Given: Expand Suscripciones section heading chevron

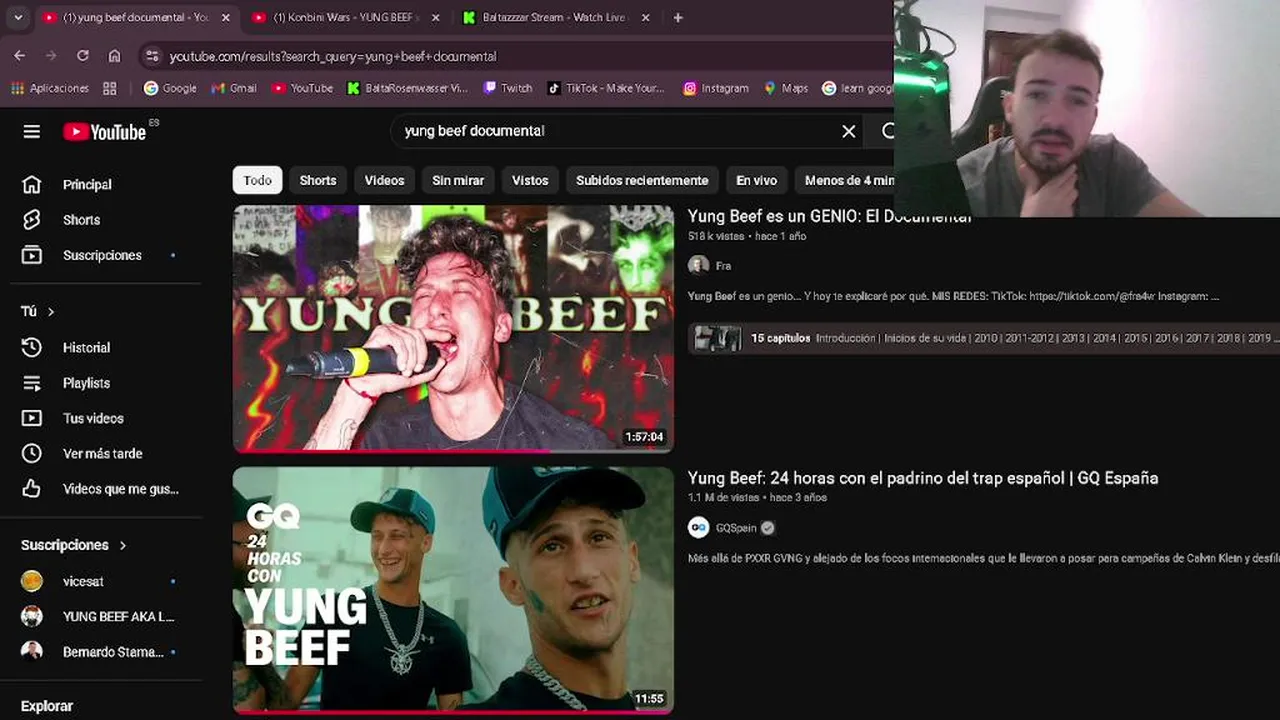Looking at the screenshot, I should (123, 545).
